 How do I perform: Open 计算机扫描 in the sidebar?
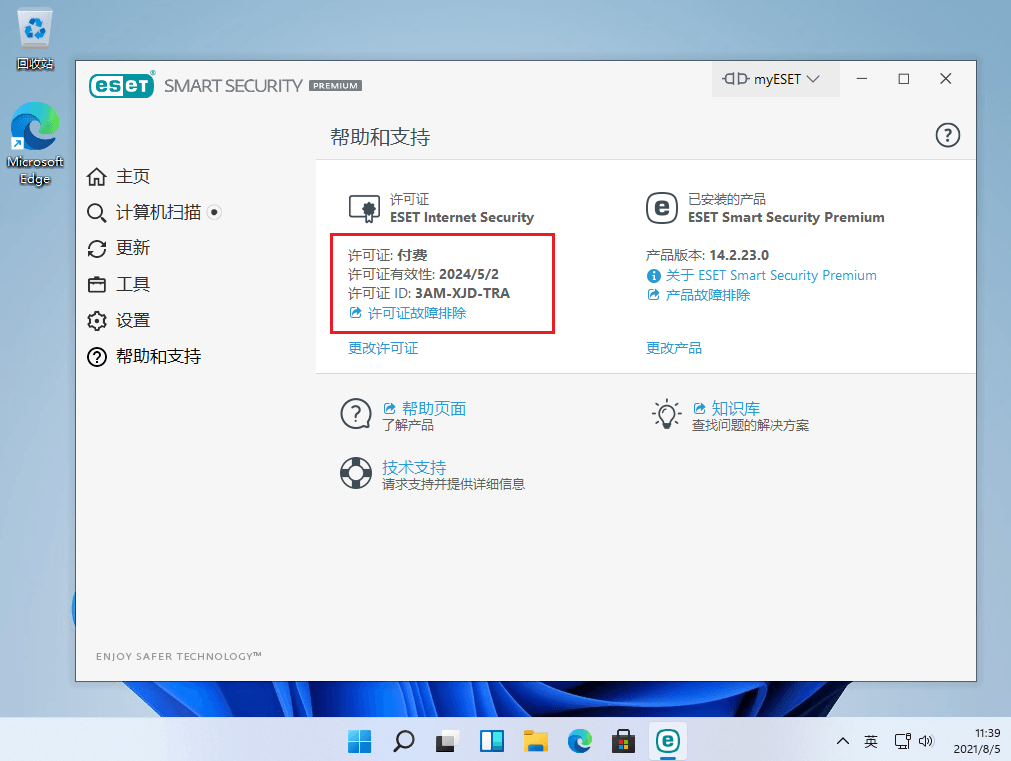click(x=158, y=212)
